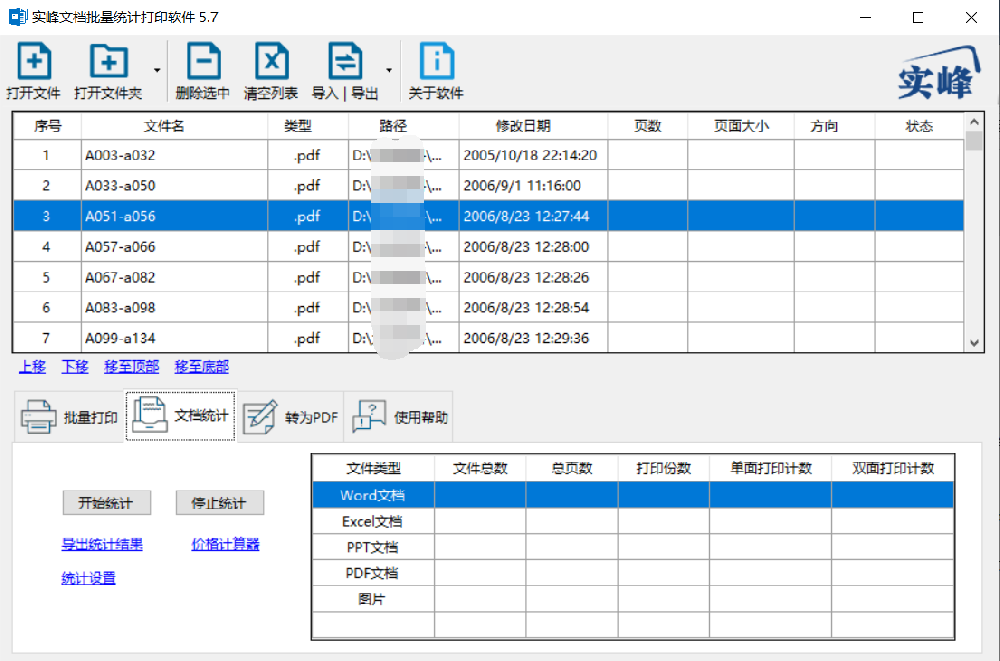Open the 导出统计结果 link
Screen dimensions: 1000x661
click(x=102, y=544)
